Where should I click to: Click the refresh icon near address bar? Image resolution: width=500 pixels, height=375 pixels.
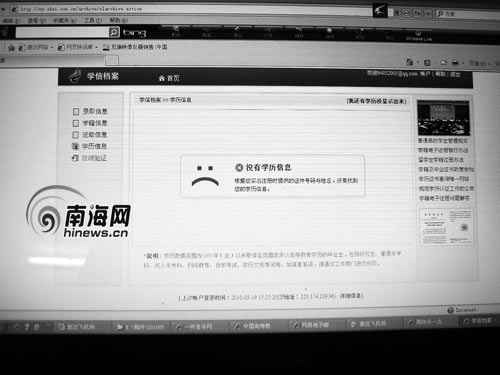pos(417,13)
